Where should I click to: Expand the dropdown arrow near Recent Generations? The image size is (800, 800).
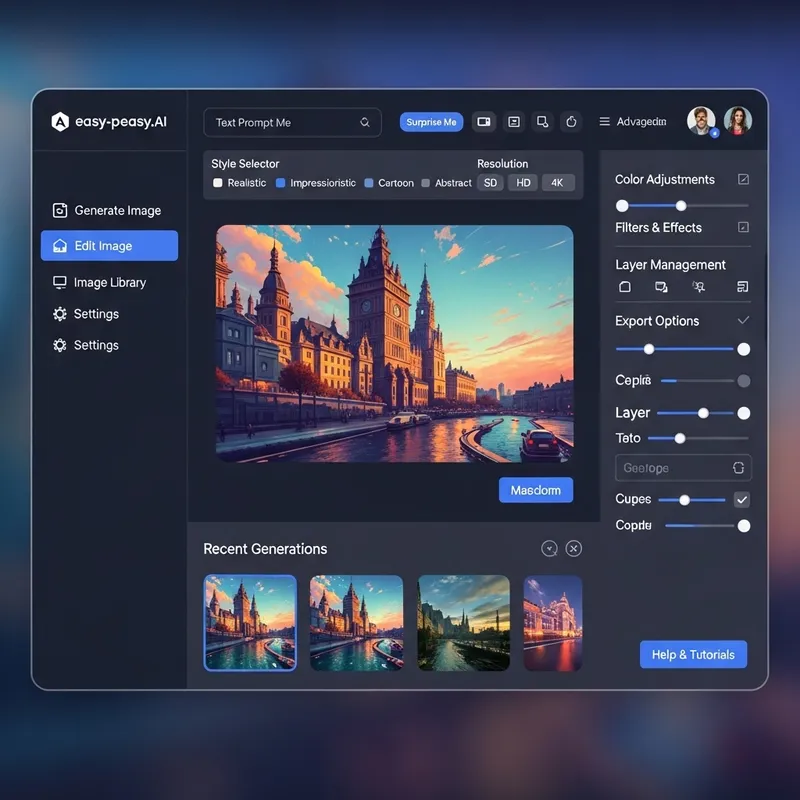(547, 548)
